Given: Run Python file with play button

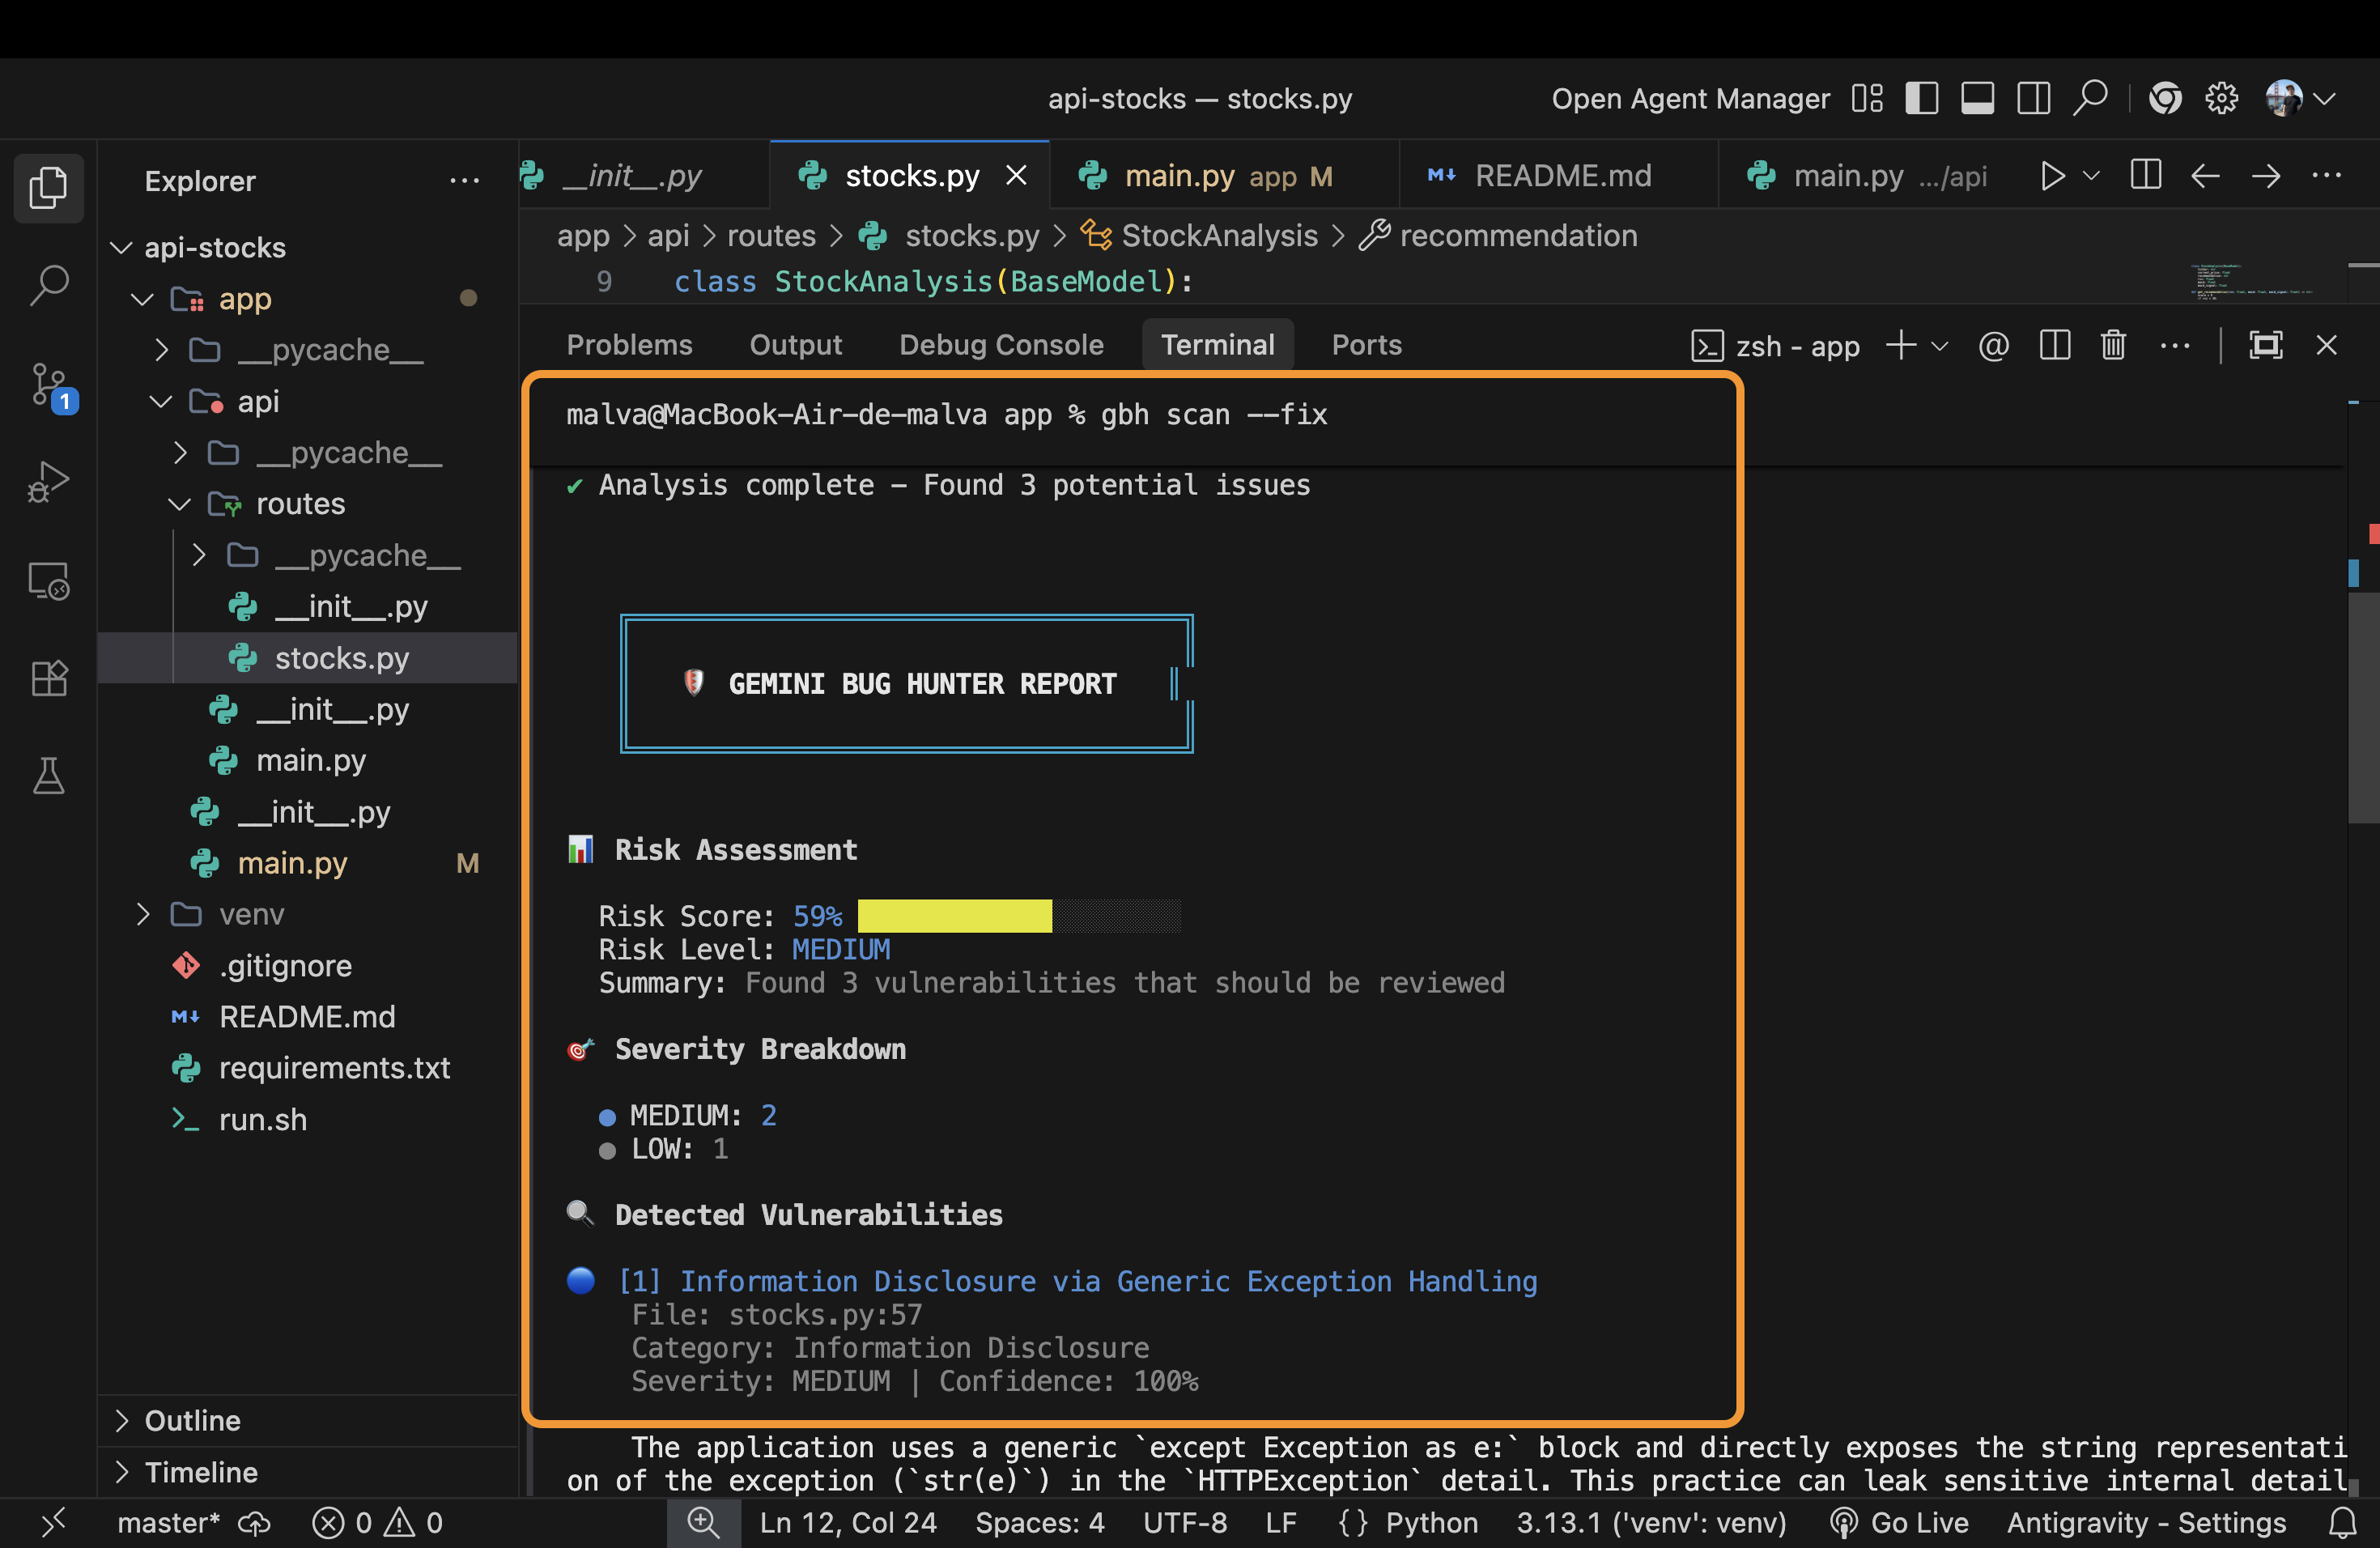Looking at the screenshot, I should tap(2051, 176).
